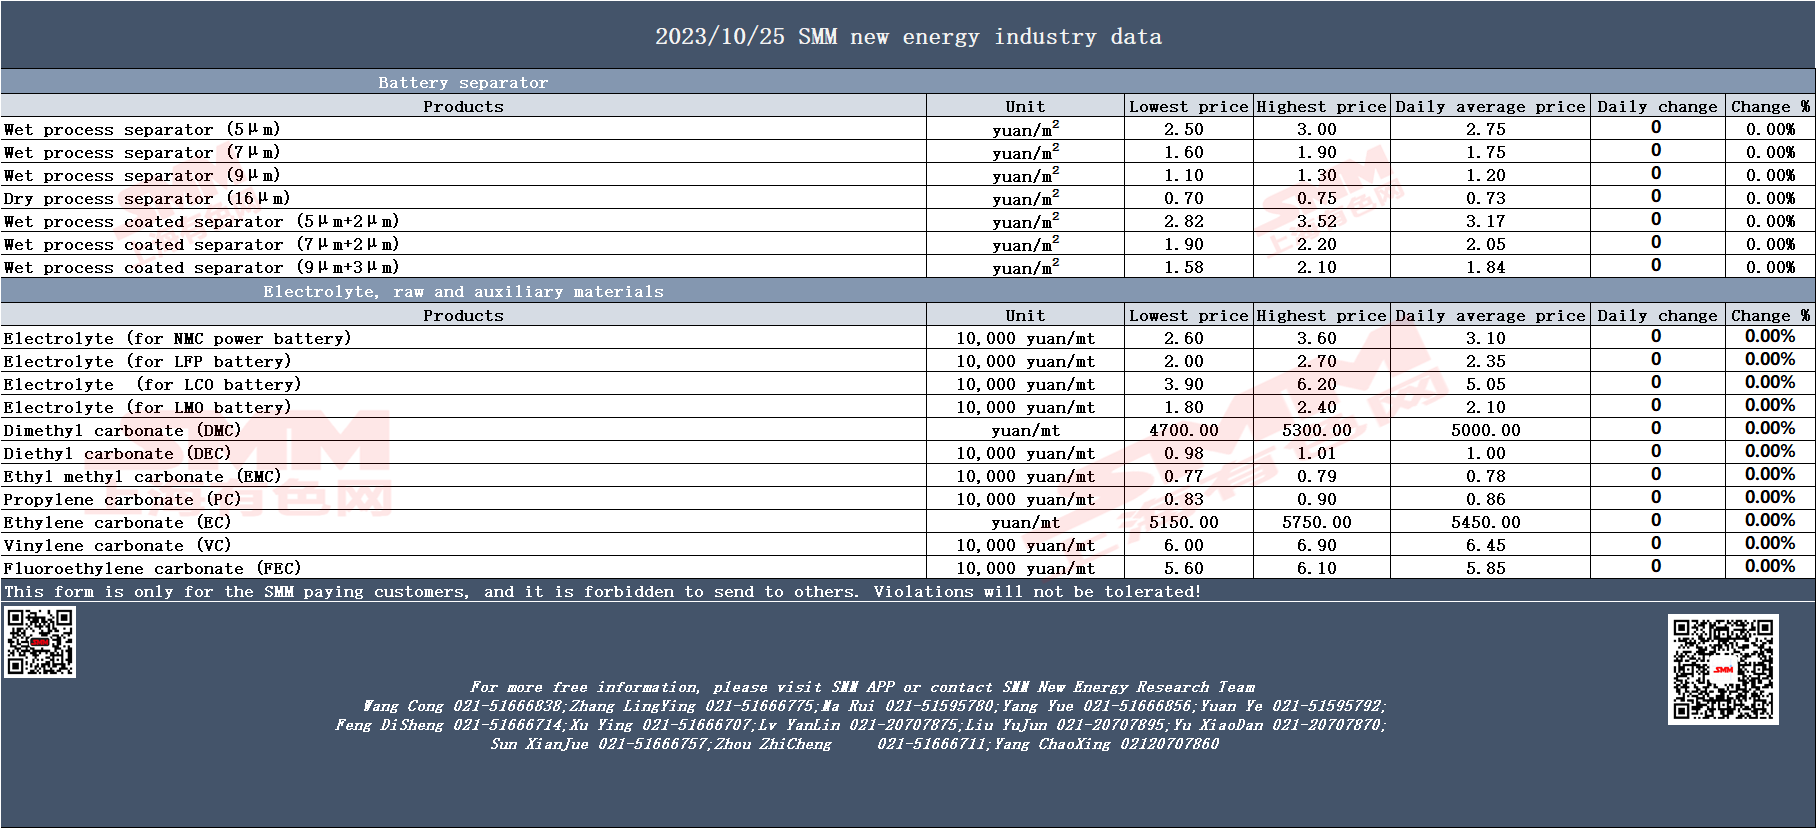
Task: Select Electrolyte (for NMC power battery) cell
Action: click(x=463, y=338)
